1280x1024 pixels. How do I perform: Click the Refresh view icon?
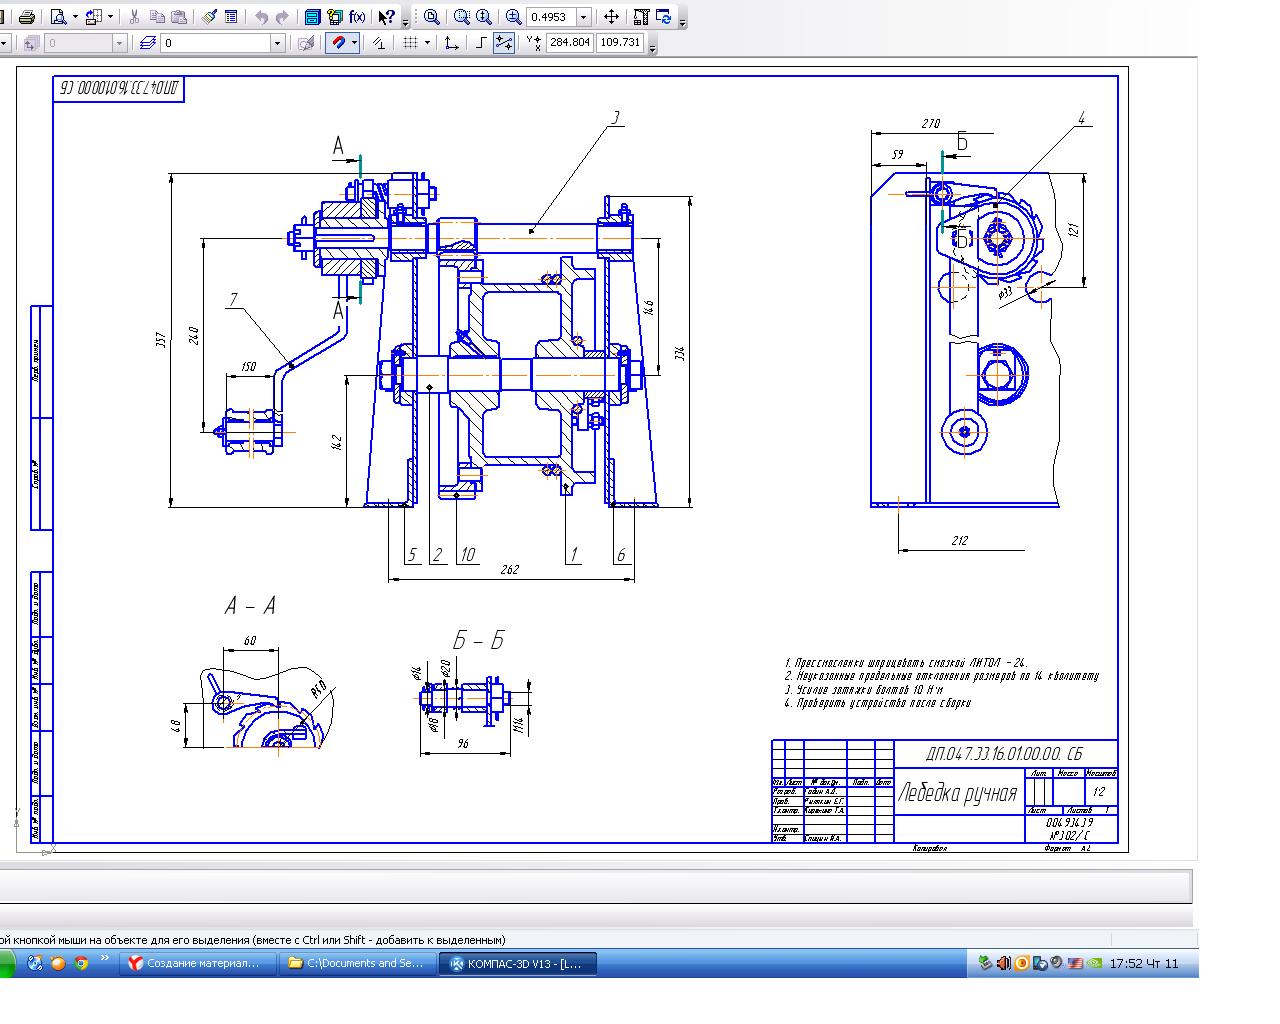click(x=663, y=17)
